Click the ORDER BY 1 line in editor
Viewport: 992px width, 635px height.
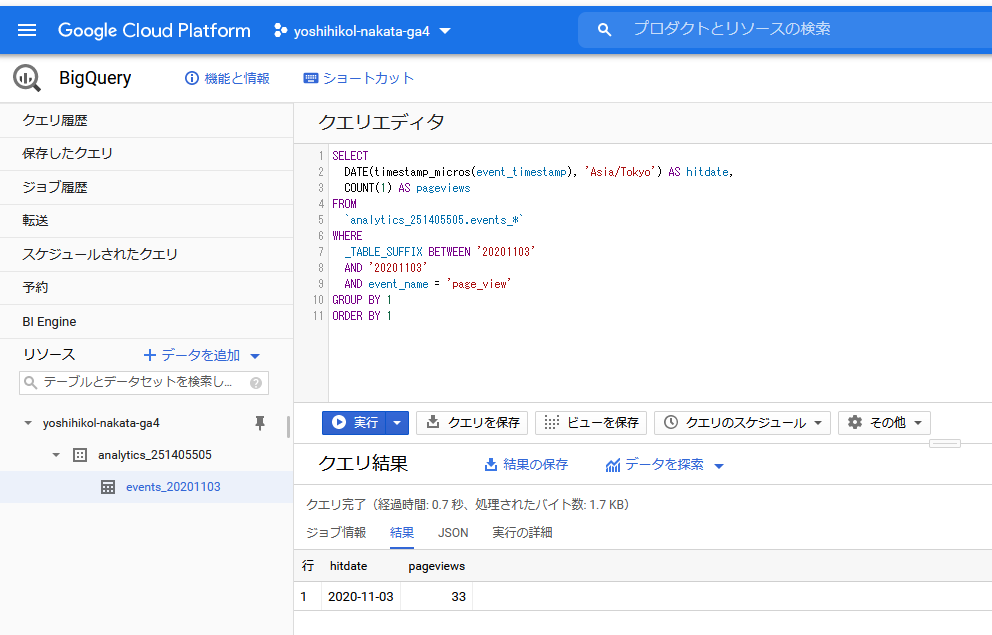(362, 316)
